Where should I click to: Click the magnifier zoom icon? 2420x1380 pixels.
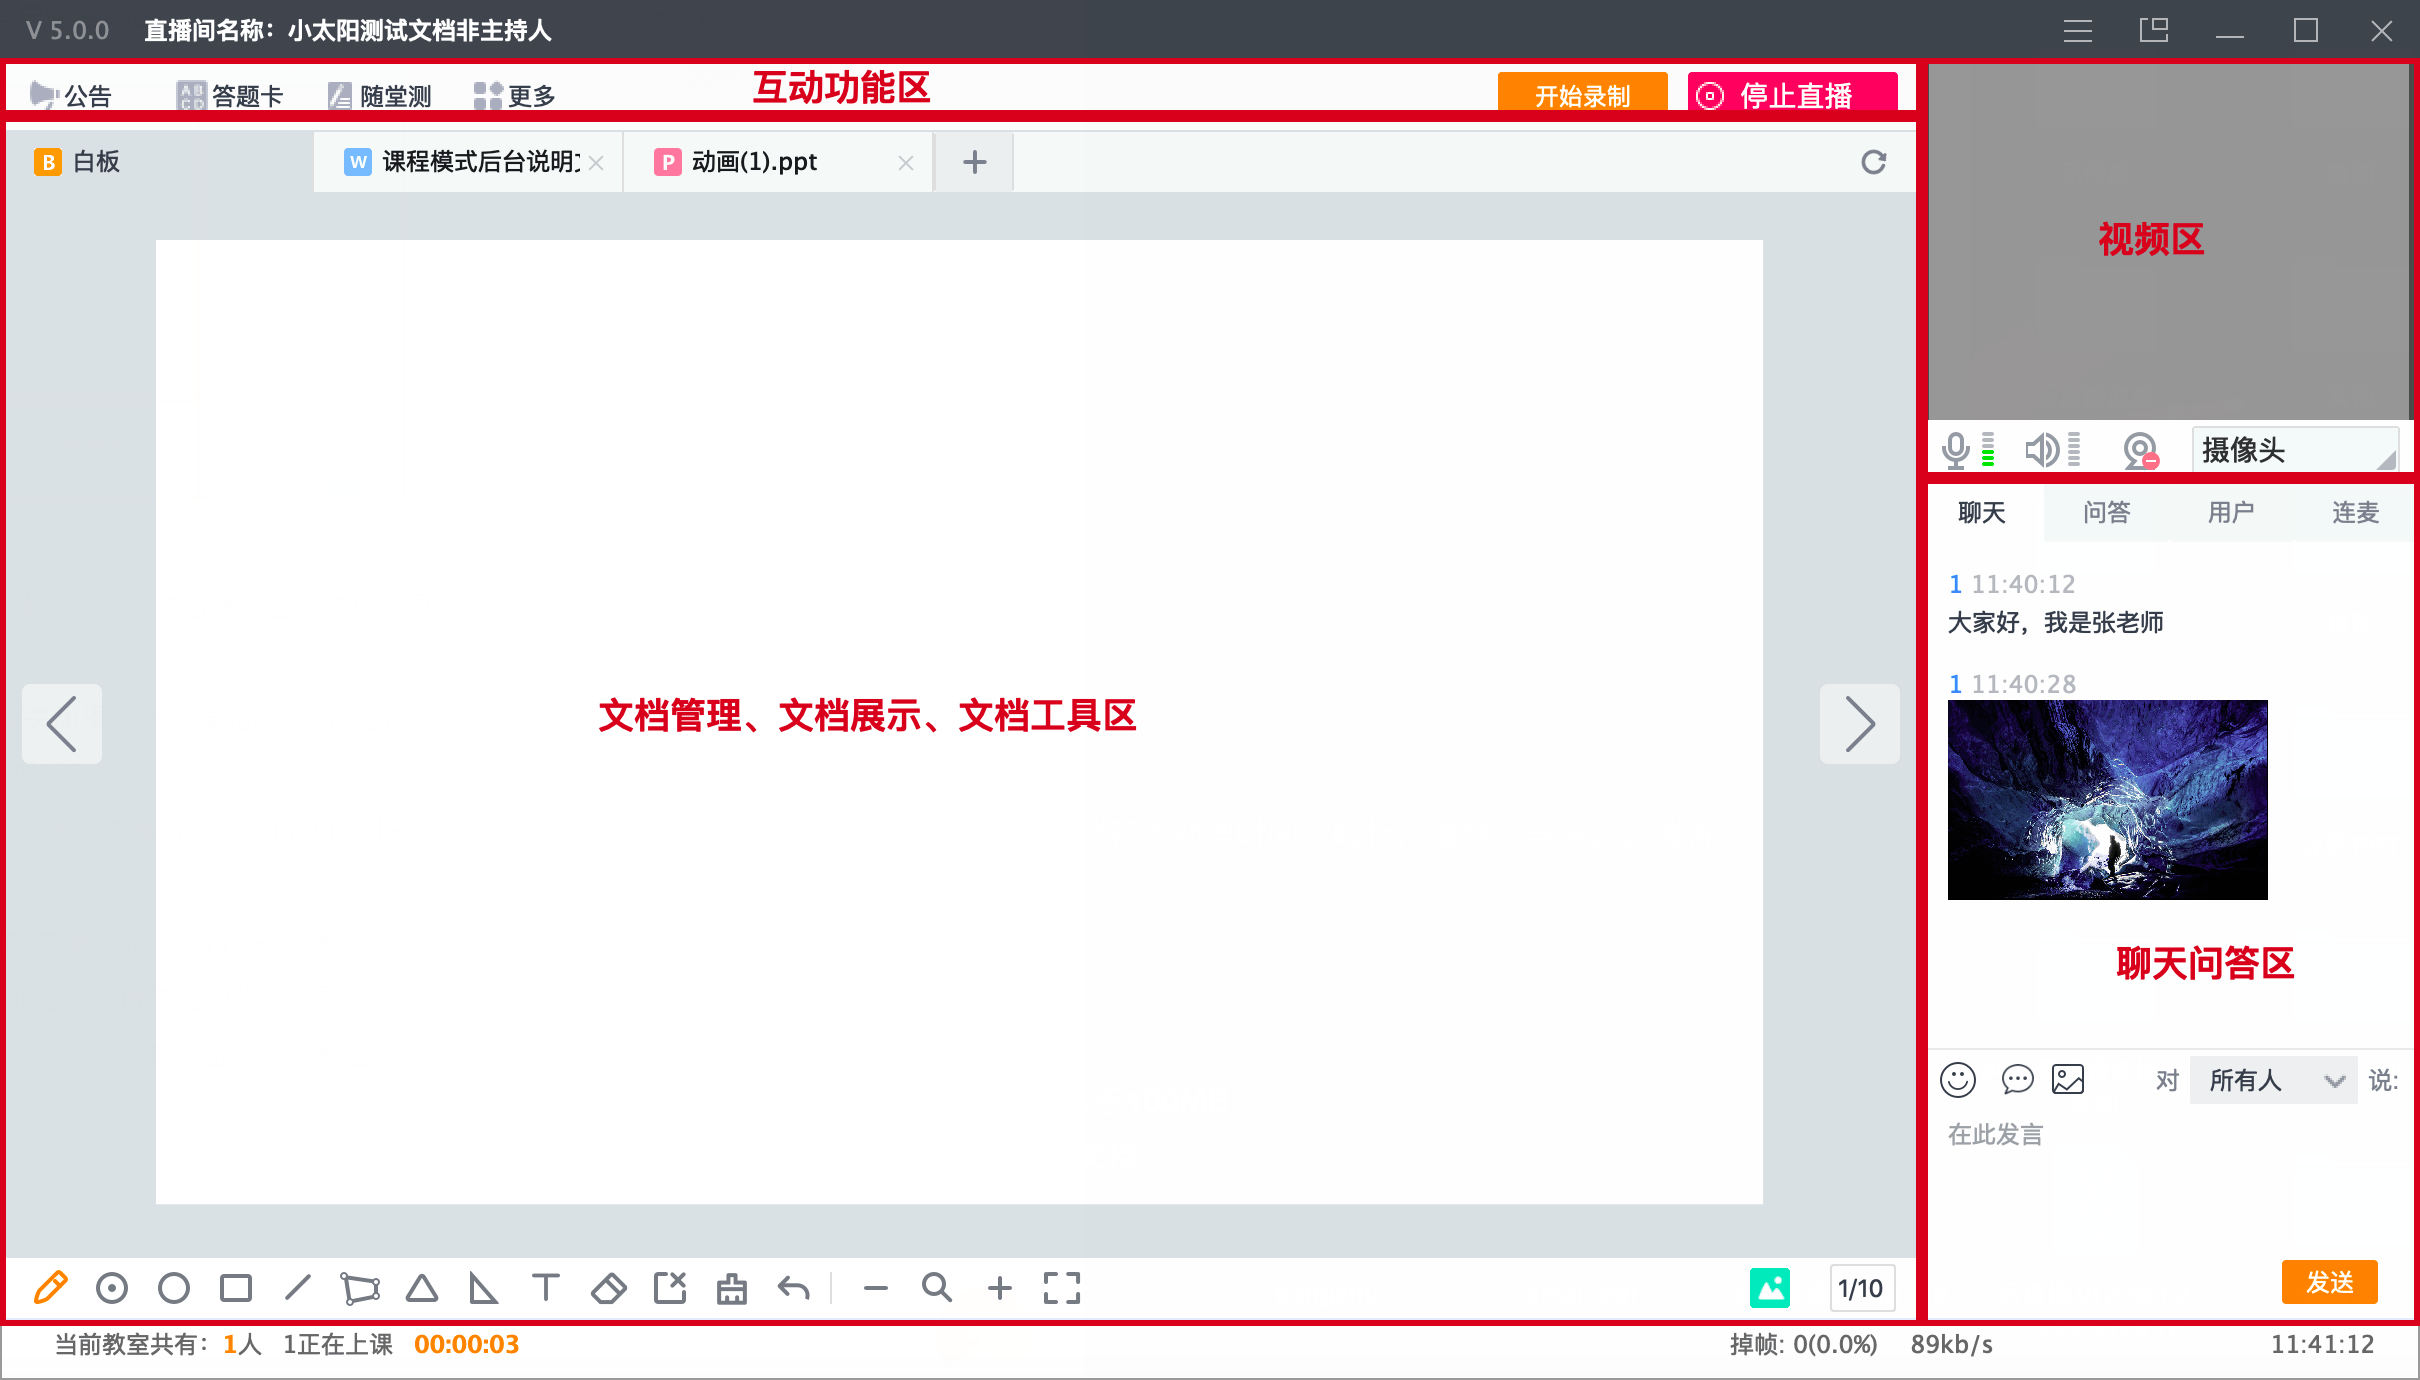pos(937,1288)
